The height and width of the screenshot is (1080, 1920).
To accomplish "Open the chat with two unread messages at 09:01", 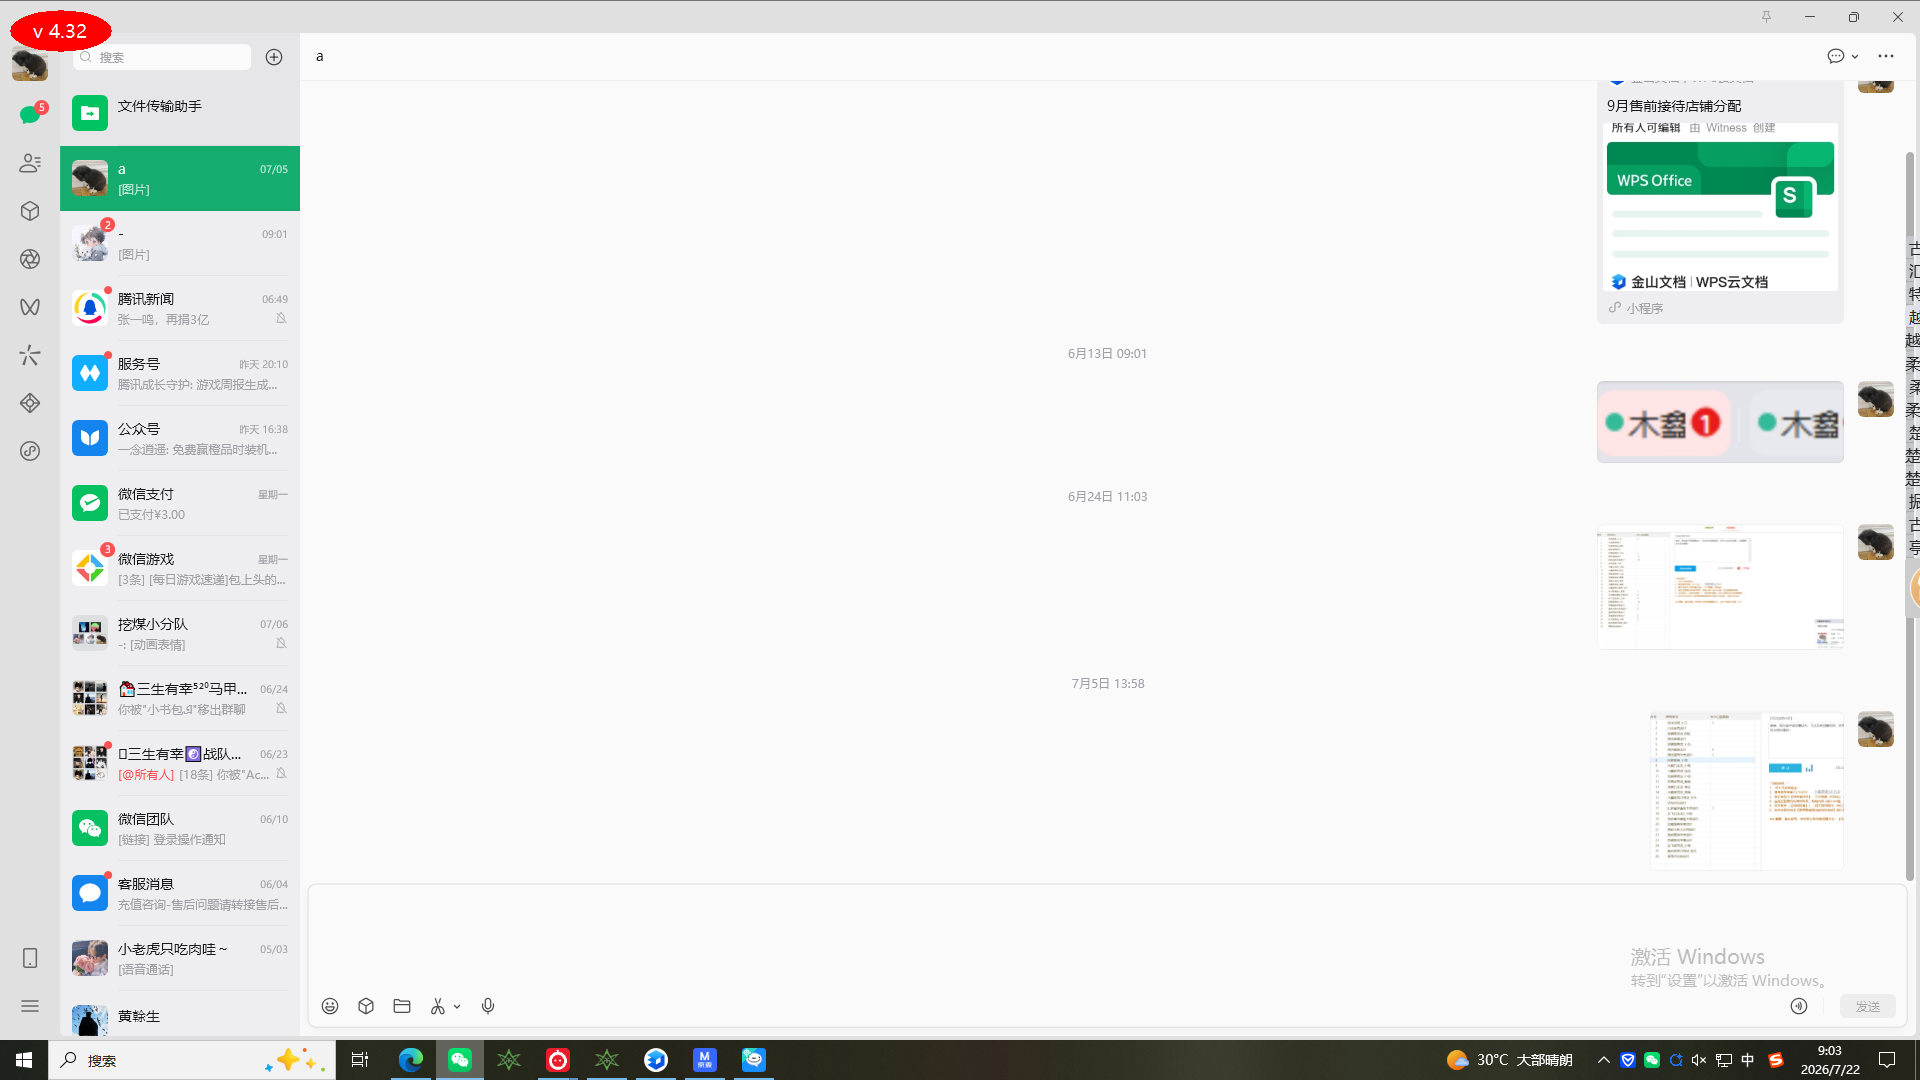I will (x=180, y=243).
